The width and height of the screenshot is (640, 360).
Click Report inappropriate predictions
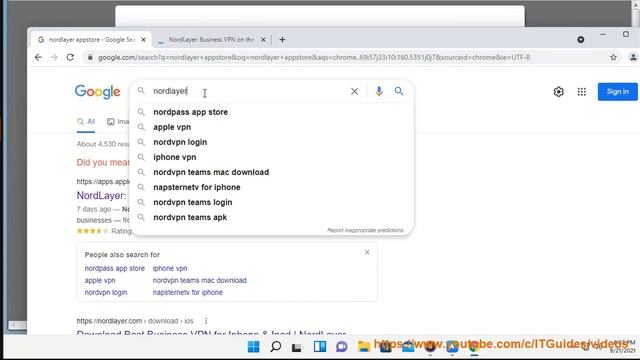coord(365,230)
